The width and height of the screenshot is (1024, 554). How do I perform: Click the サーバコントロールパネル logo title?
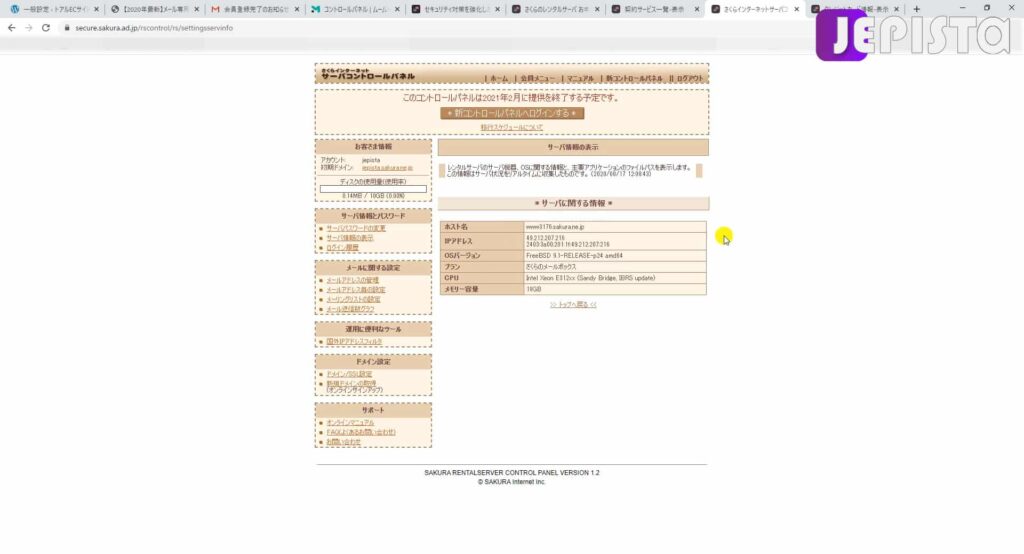click(x=368, y=74)
